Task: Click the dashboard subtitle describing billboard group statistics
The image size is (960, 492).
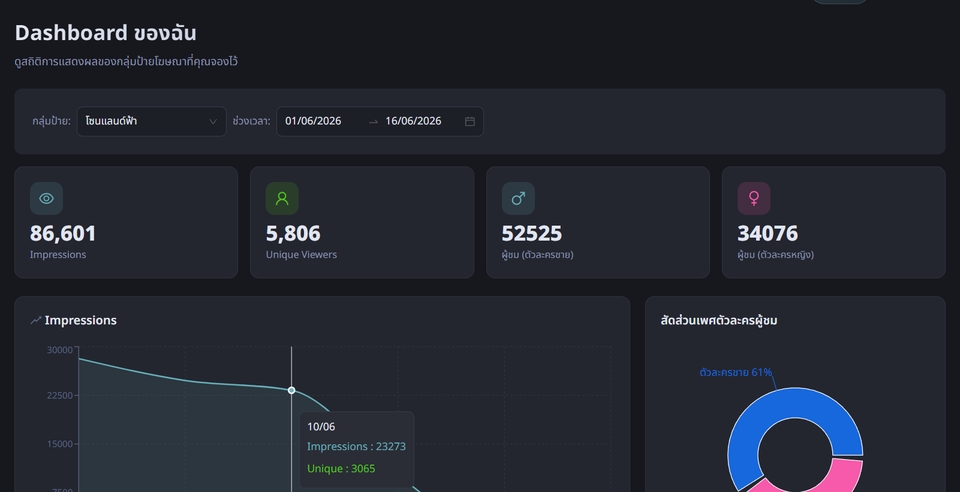Action: 126,61
